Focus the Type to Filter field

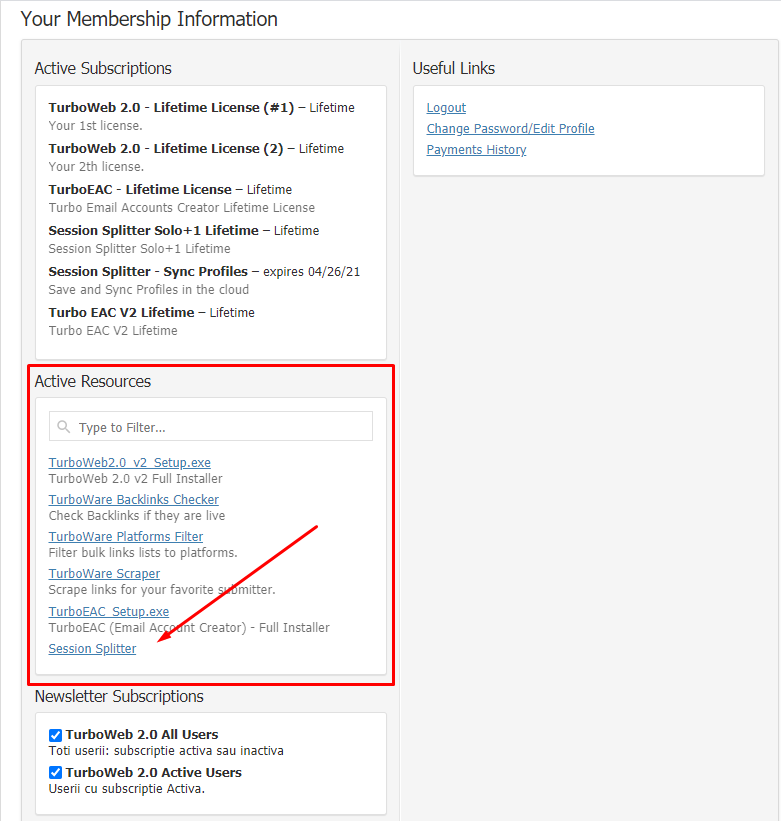211,426
